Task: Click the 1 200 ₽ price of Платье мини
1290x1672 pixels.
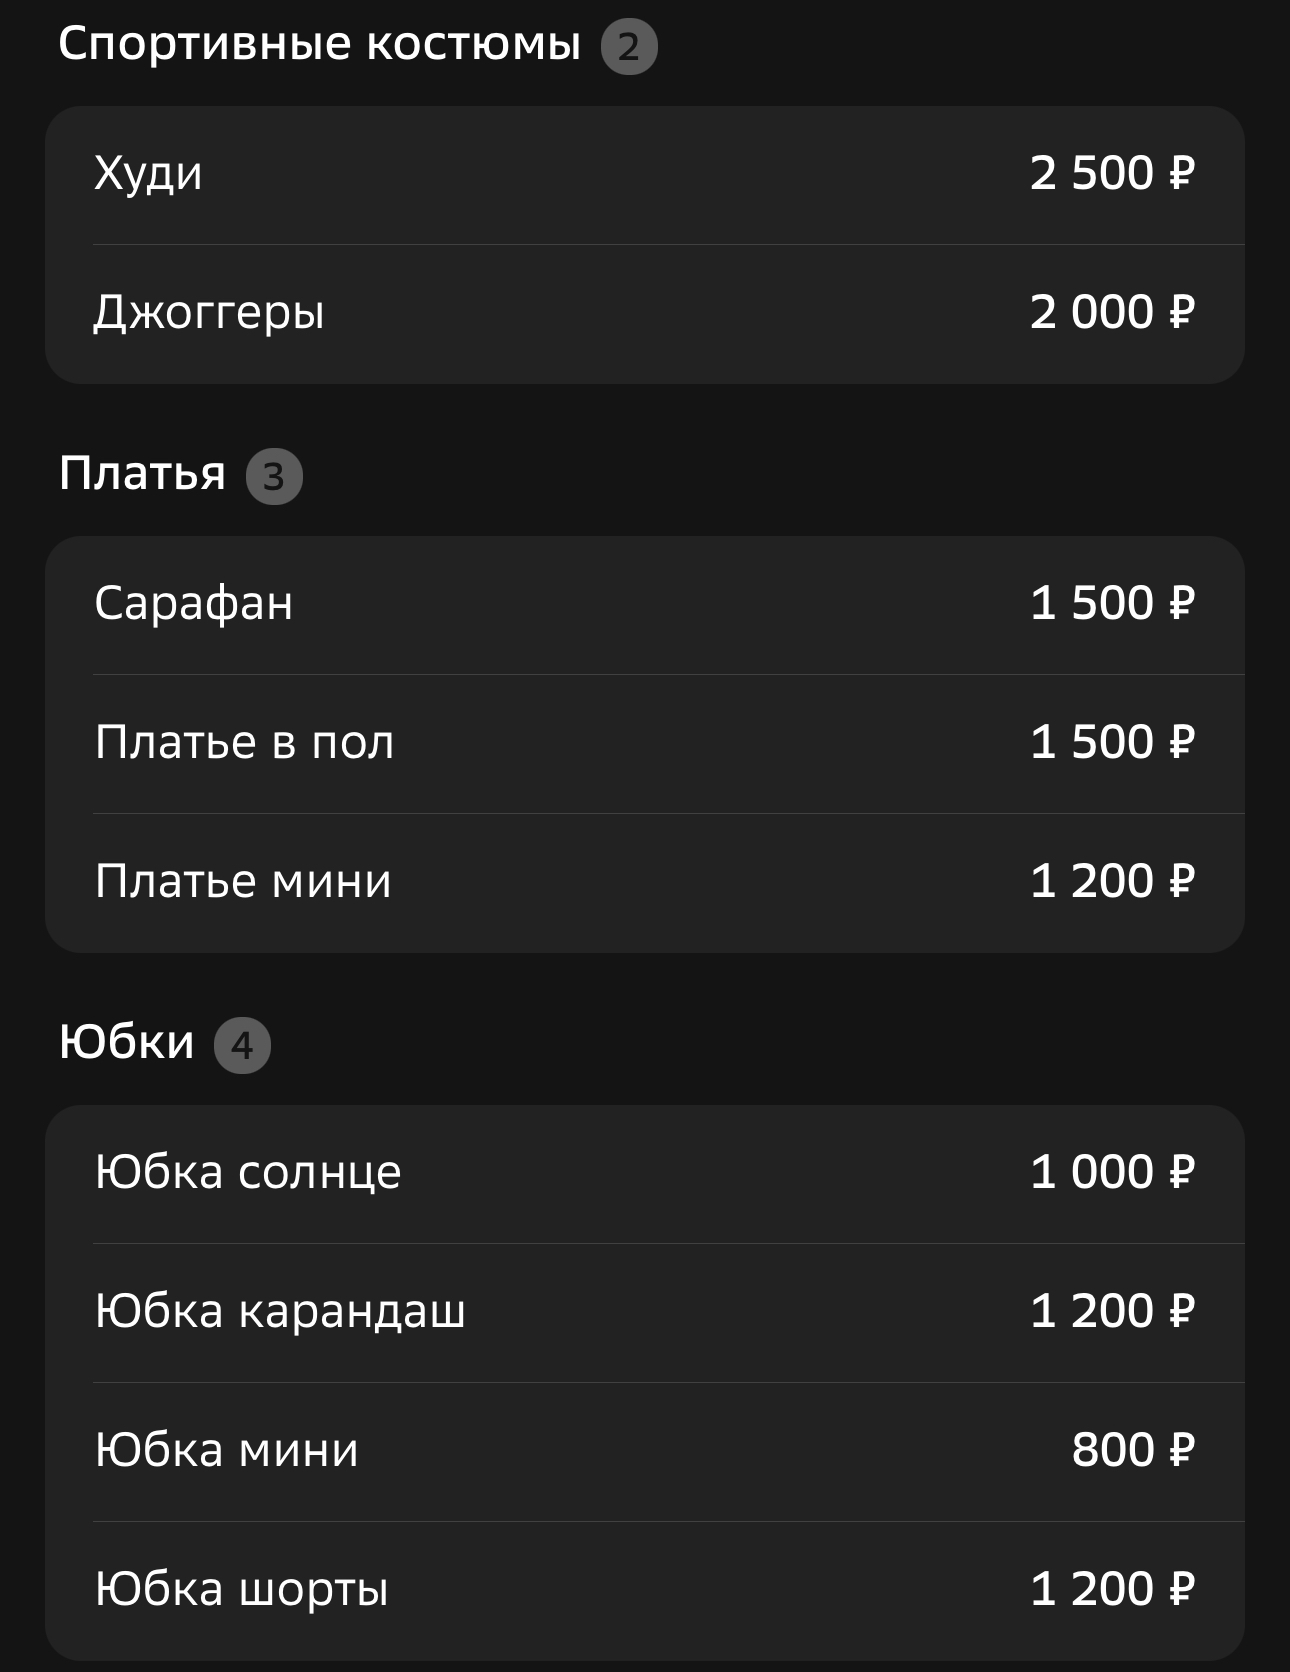Action: click(x=1113, y=882)
